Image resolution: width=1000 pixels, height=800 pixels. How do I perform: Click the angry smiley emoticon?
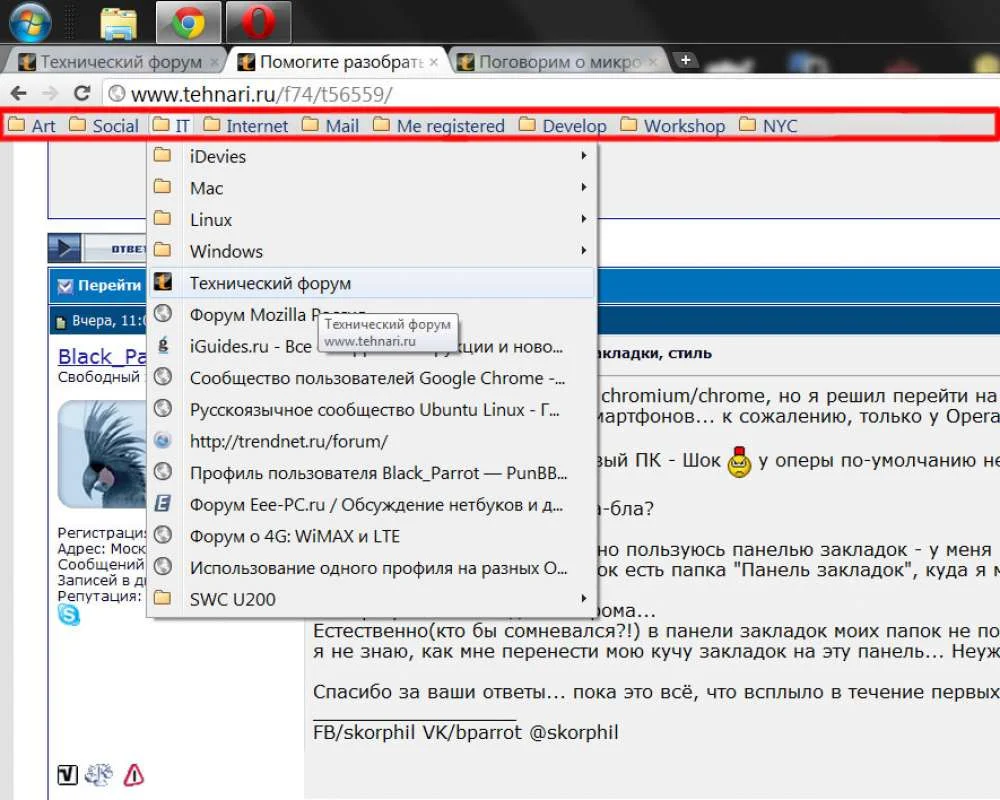[x=739, y=462]
